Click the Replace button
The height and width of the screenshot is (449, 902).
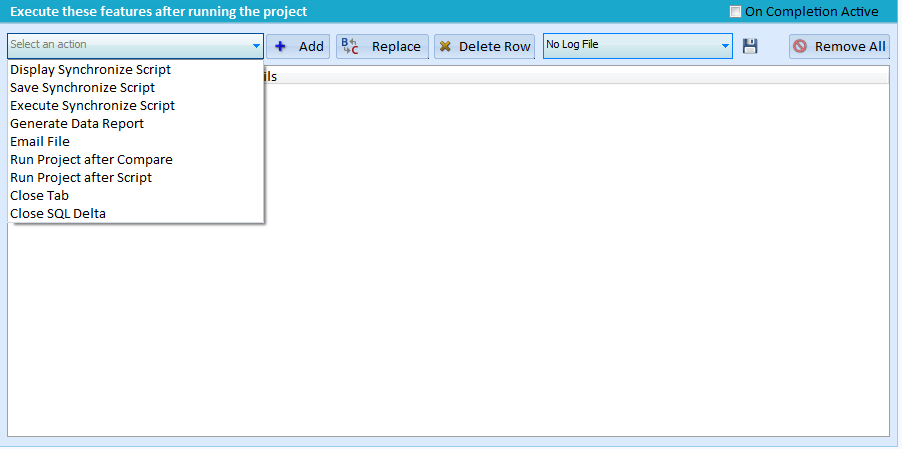(x=383, y=47)
